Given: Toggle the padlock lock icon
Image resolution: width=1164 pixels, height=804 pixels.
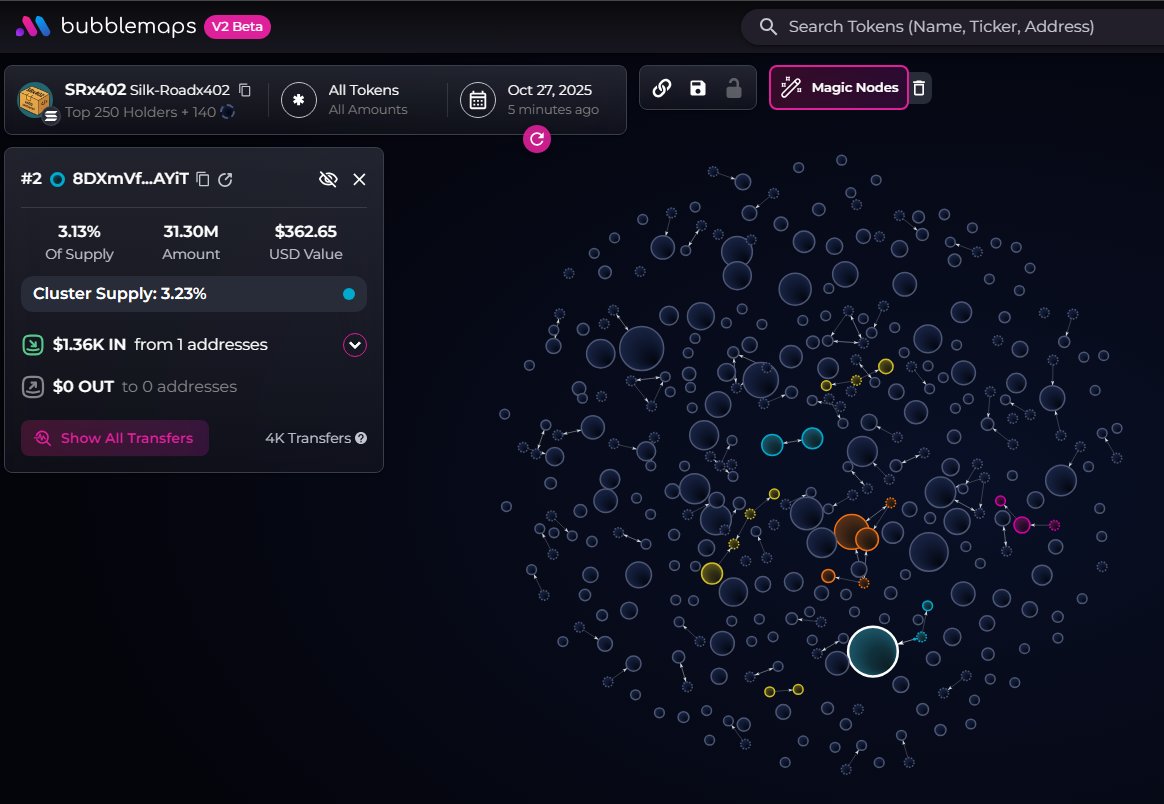Looking at the screenshot, I should click(x=734, y=88).
